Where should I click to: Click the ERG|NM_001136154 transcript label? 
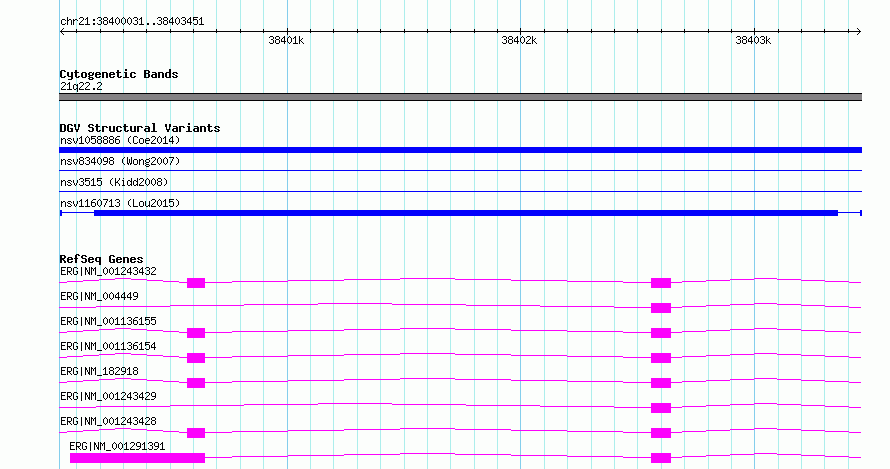[x=108, y=346]
